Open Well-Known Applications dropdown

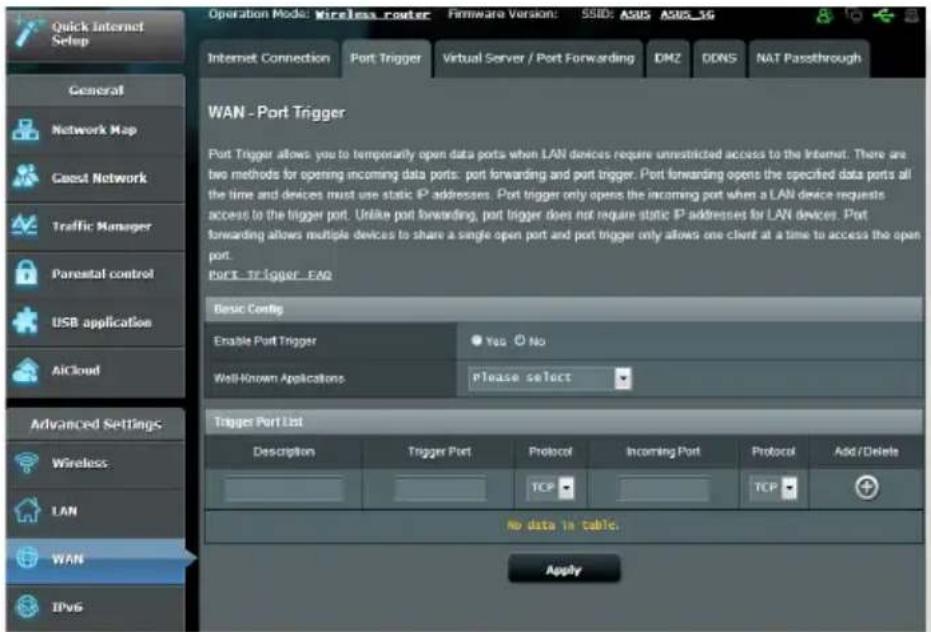550,378
